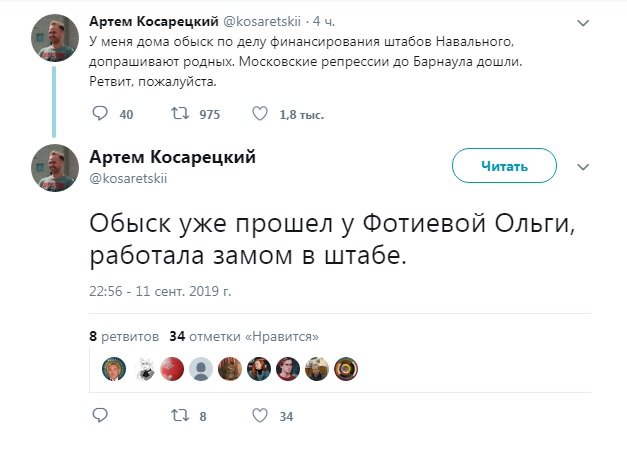Open the tweet timestamp 22:56 - 11 сент. 2019 г.
Screen dimensions: 627x454
[x=160, y=291]
